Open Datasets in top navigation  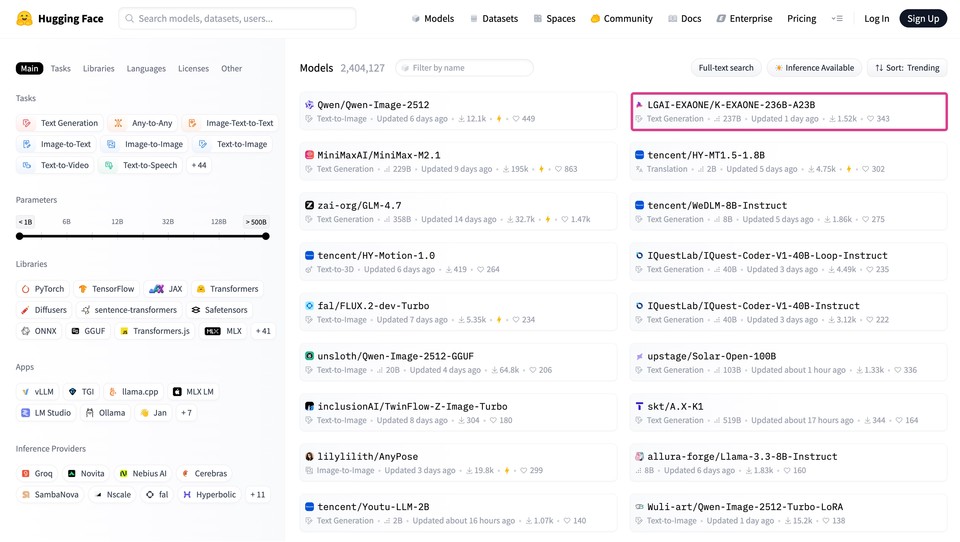(493, 18)
